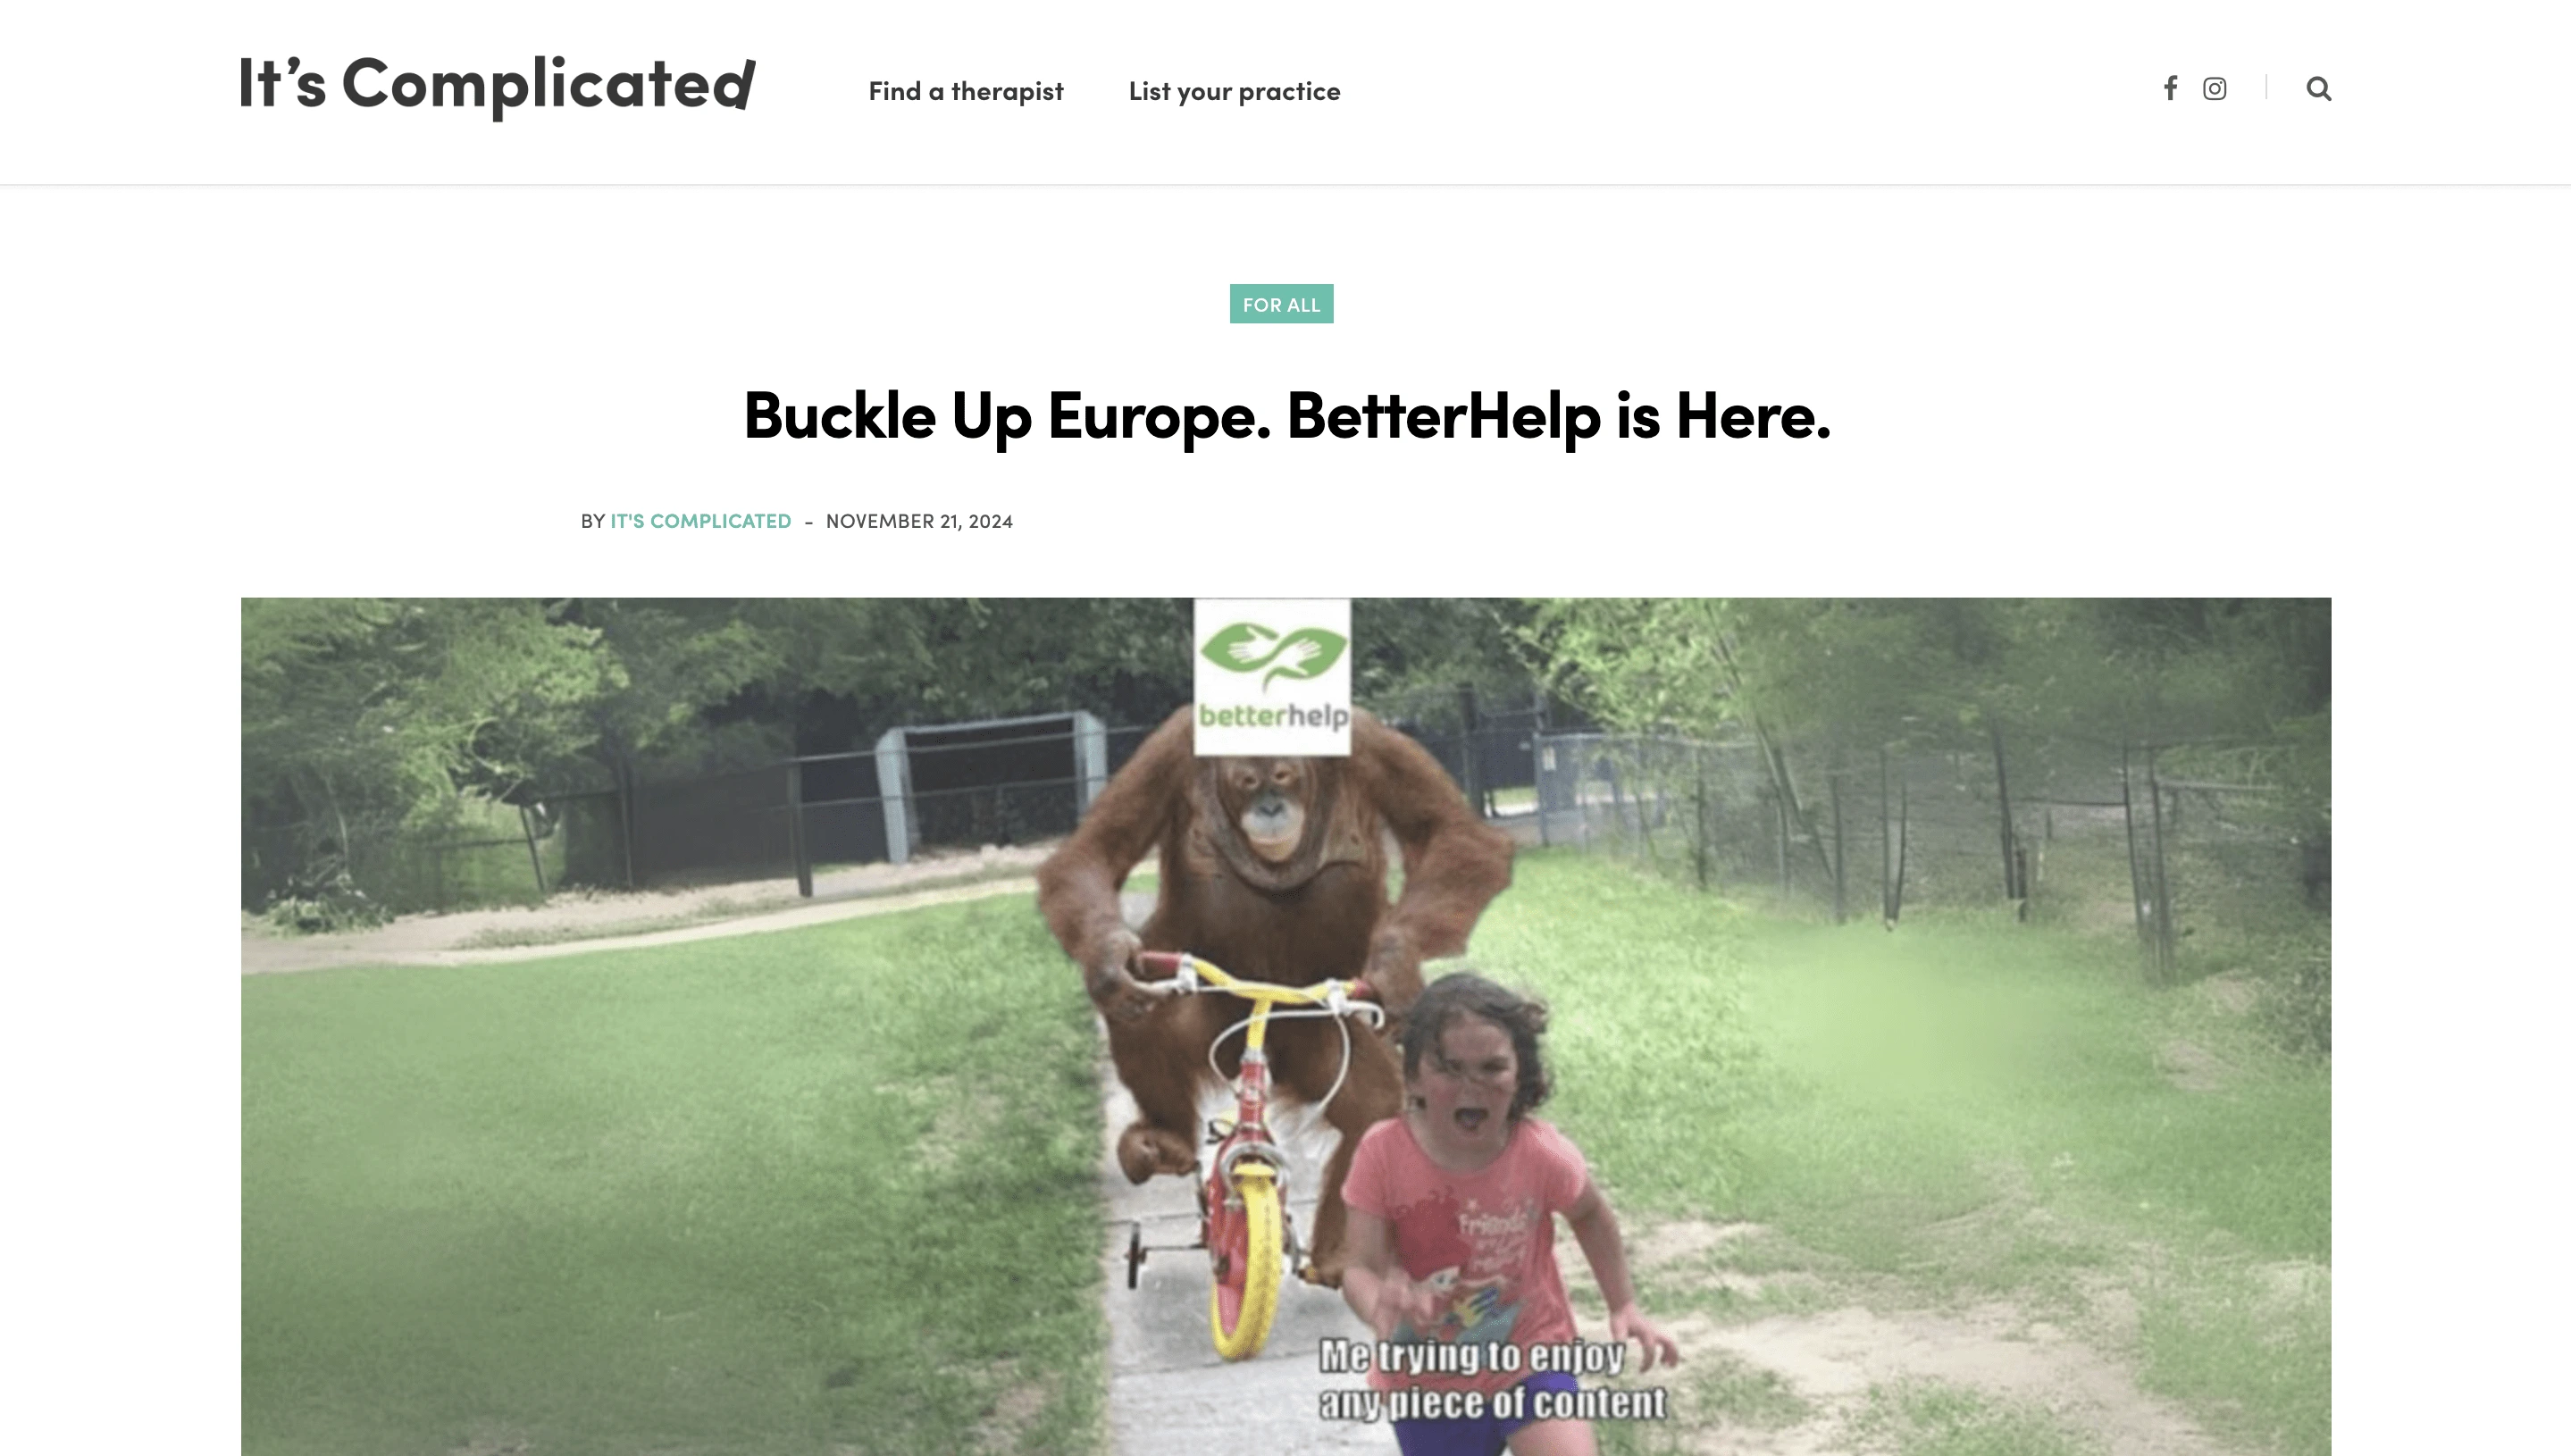Click the tricycle handlebars in photo
The image size is (2571, 1456).
click(x=1255, y=985)
